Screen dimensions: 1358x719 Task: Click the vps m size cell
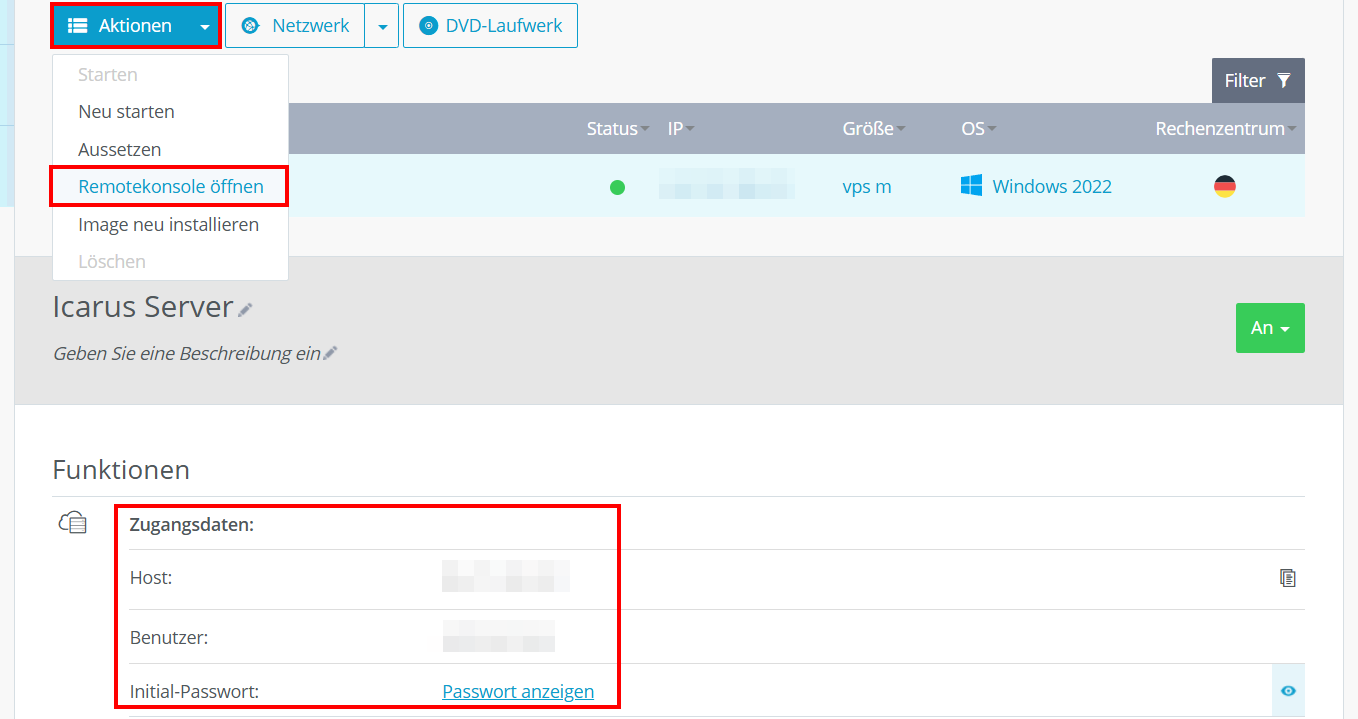866,187
